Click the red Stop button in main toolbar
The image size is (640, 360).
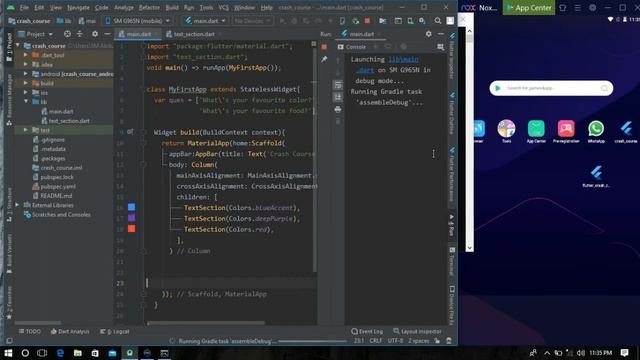(x=367, y=21)
